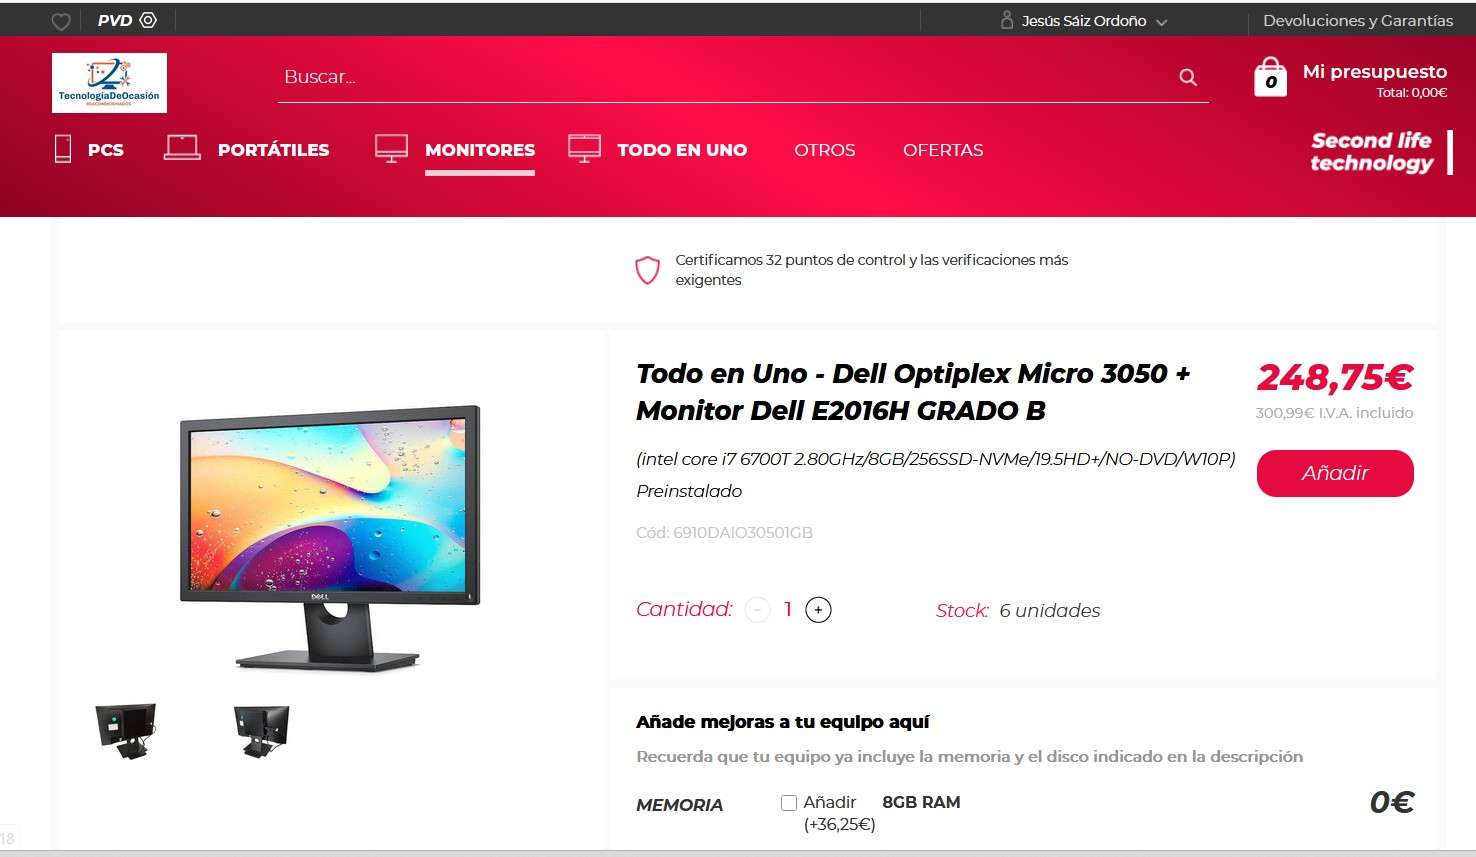Click the Portátiles laptop icon
The width and height of the screenshot is (1476, 857).
coord(182,148)
